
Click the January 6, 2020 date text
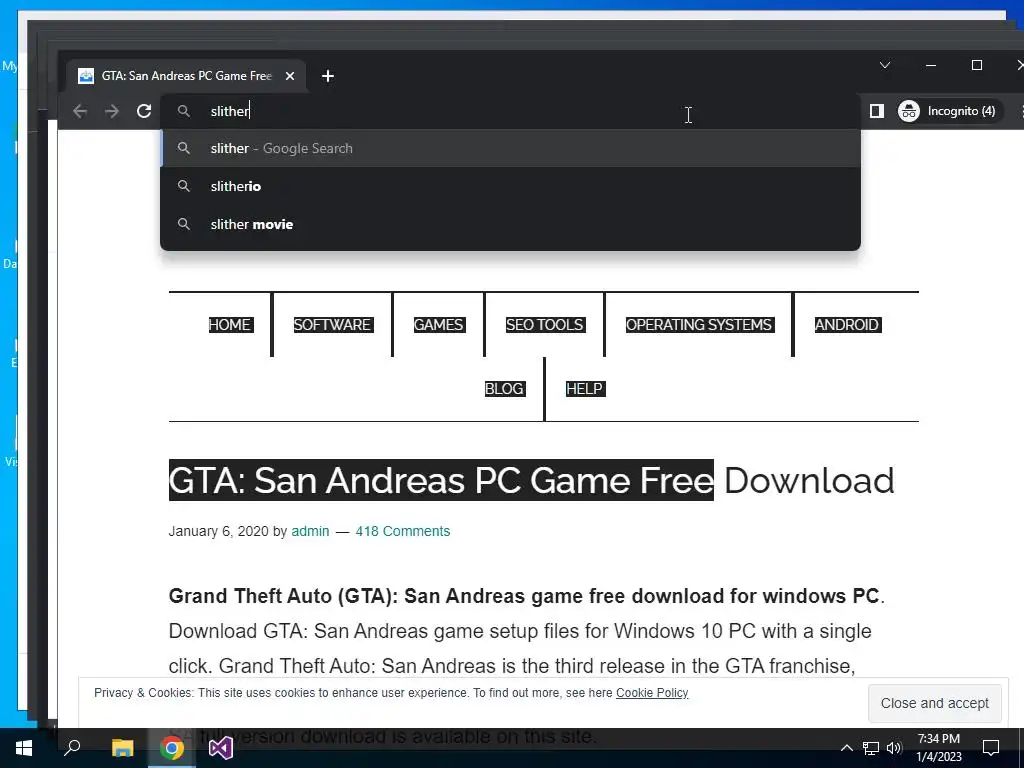tap(219, 531)
